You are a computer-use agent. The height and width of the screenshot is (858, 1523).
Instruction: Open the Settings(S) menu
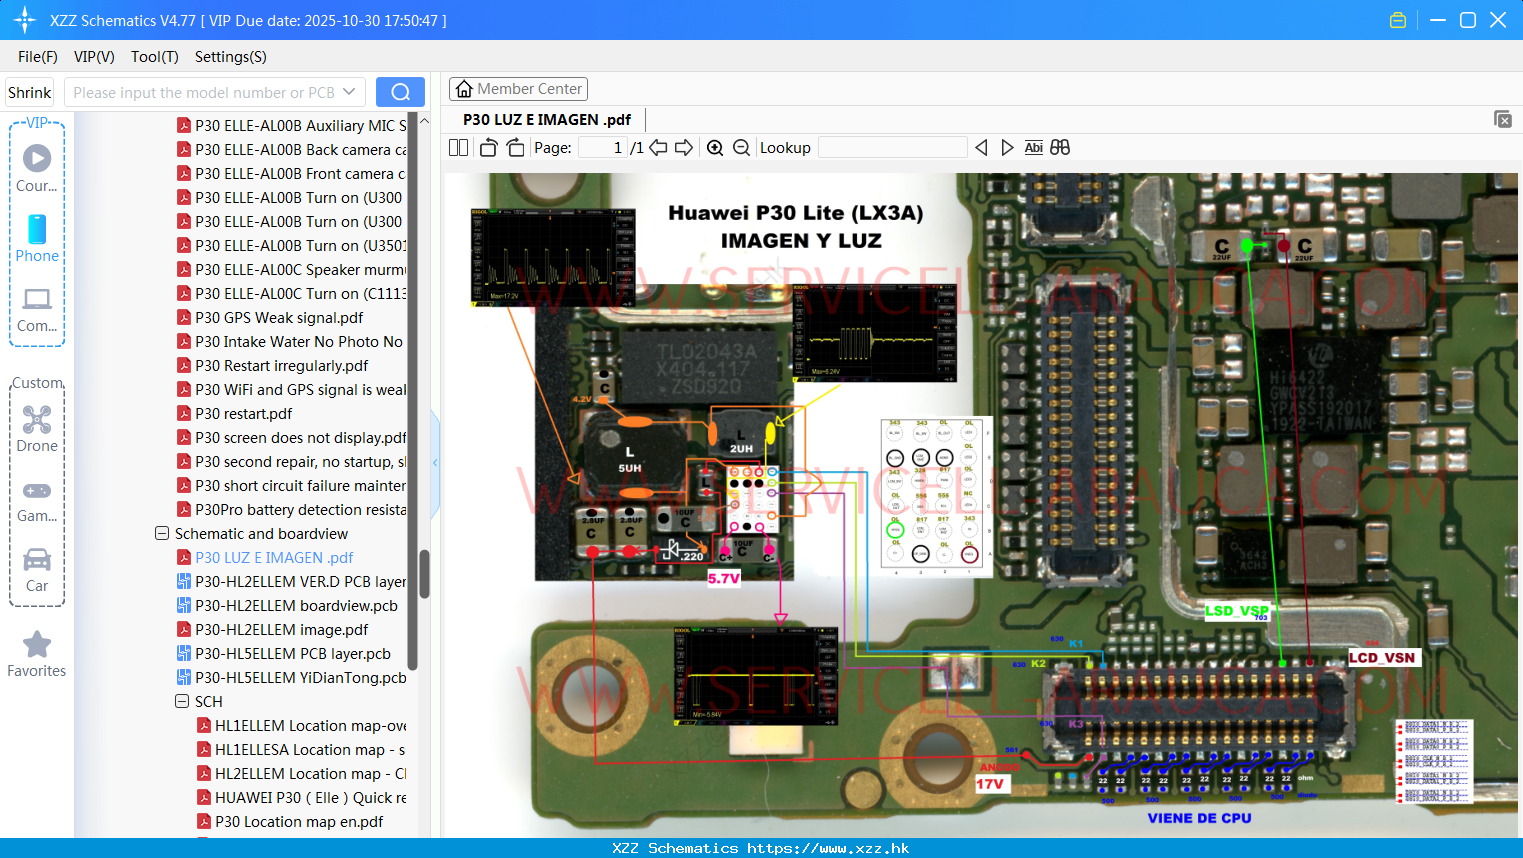pos(231,57)
